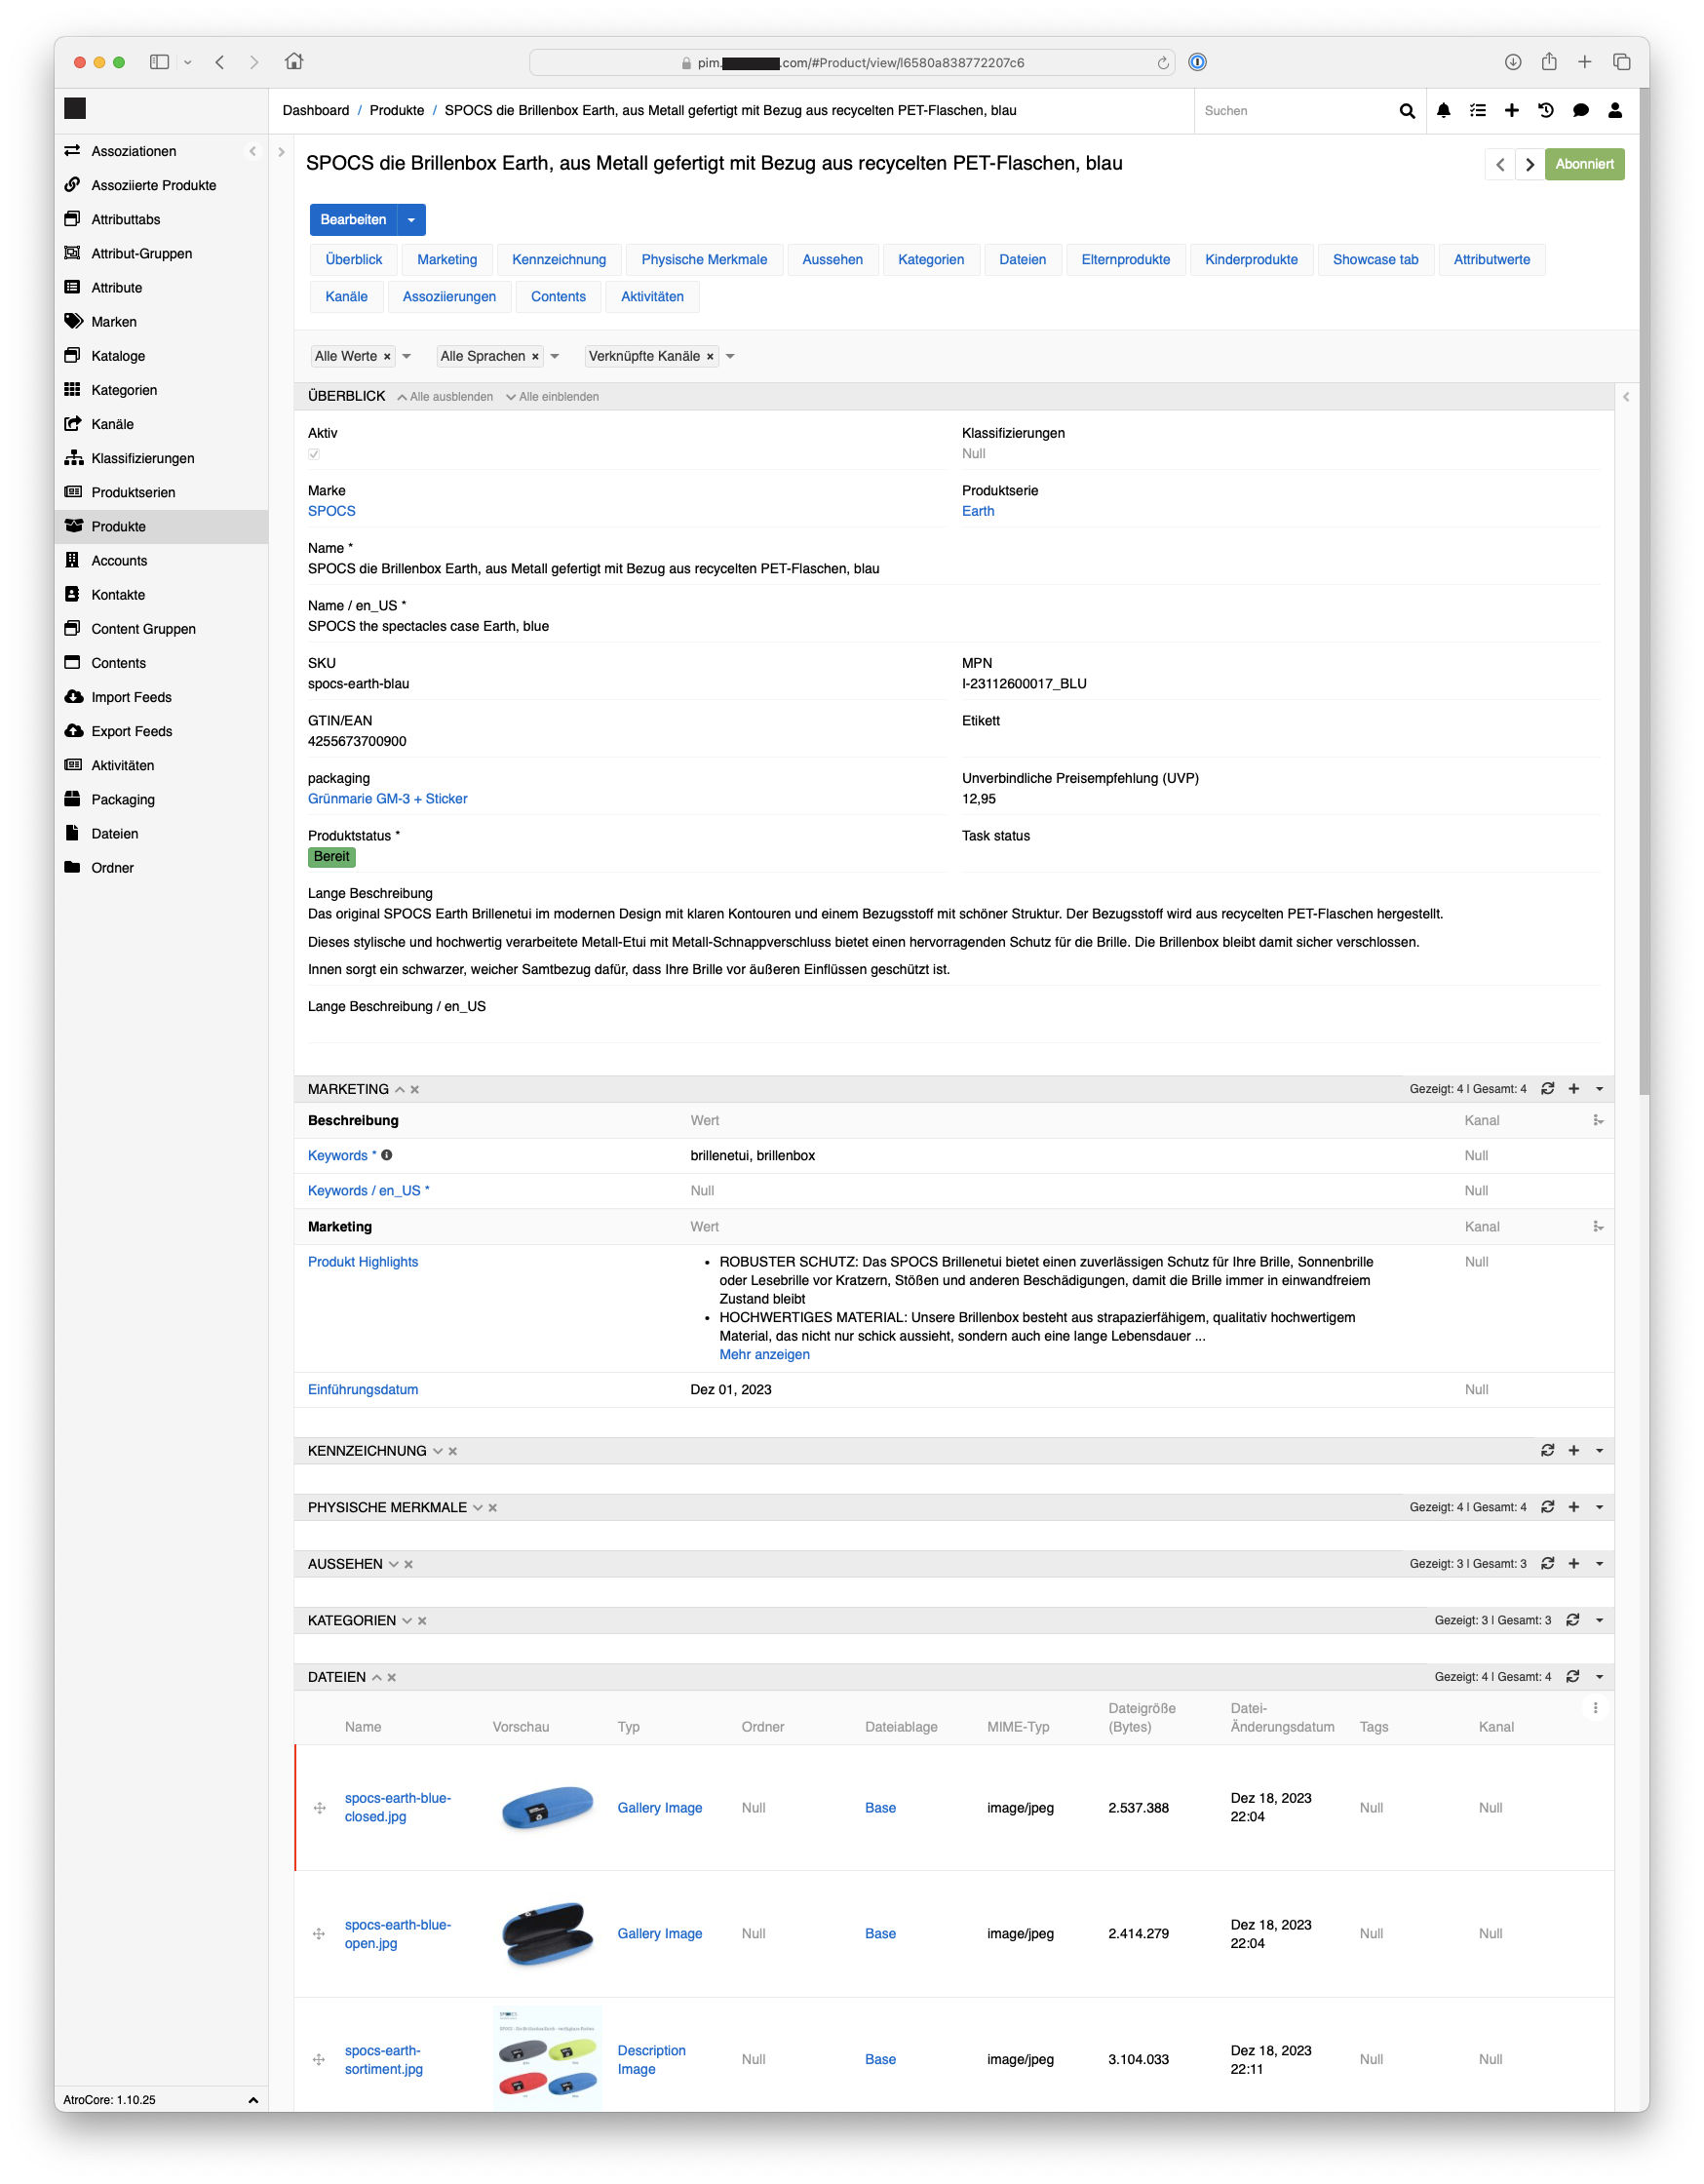Image resolution: width=1704 pixels, height=2184 pixels.
Task: Switch to the Kennzeichnung tab
Action: coord(559,260)
